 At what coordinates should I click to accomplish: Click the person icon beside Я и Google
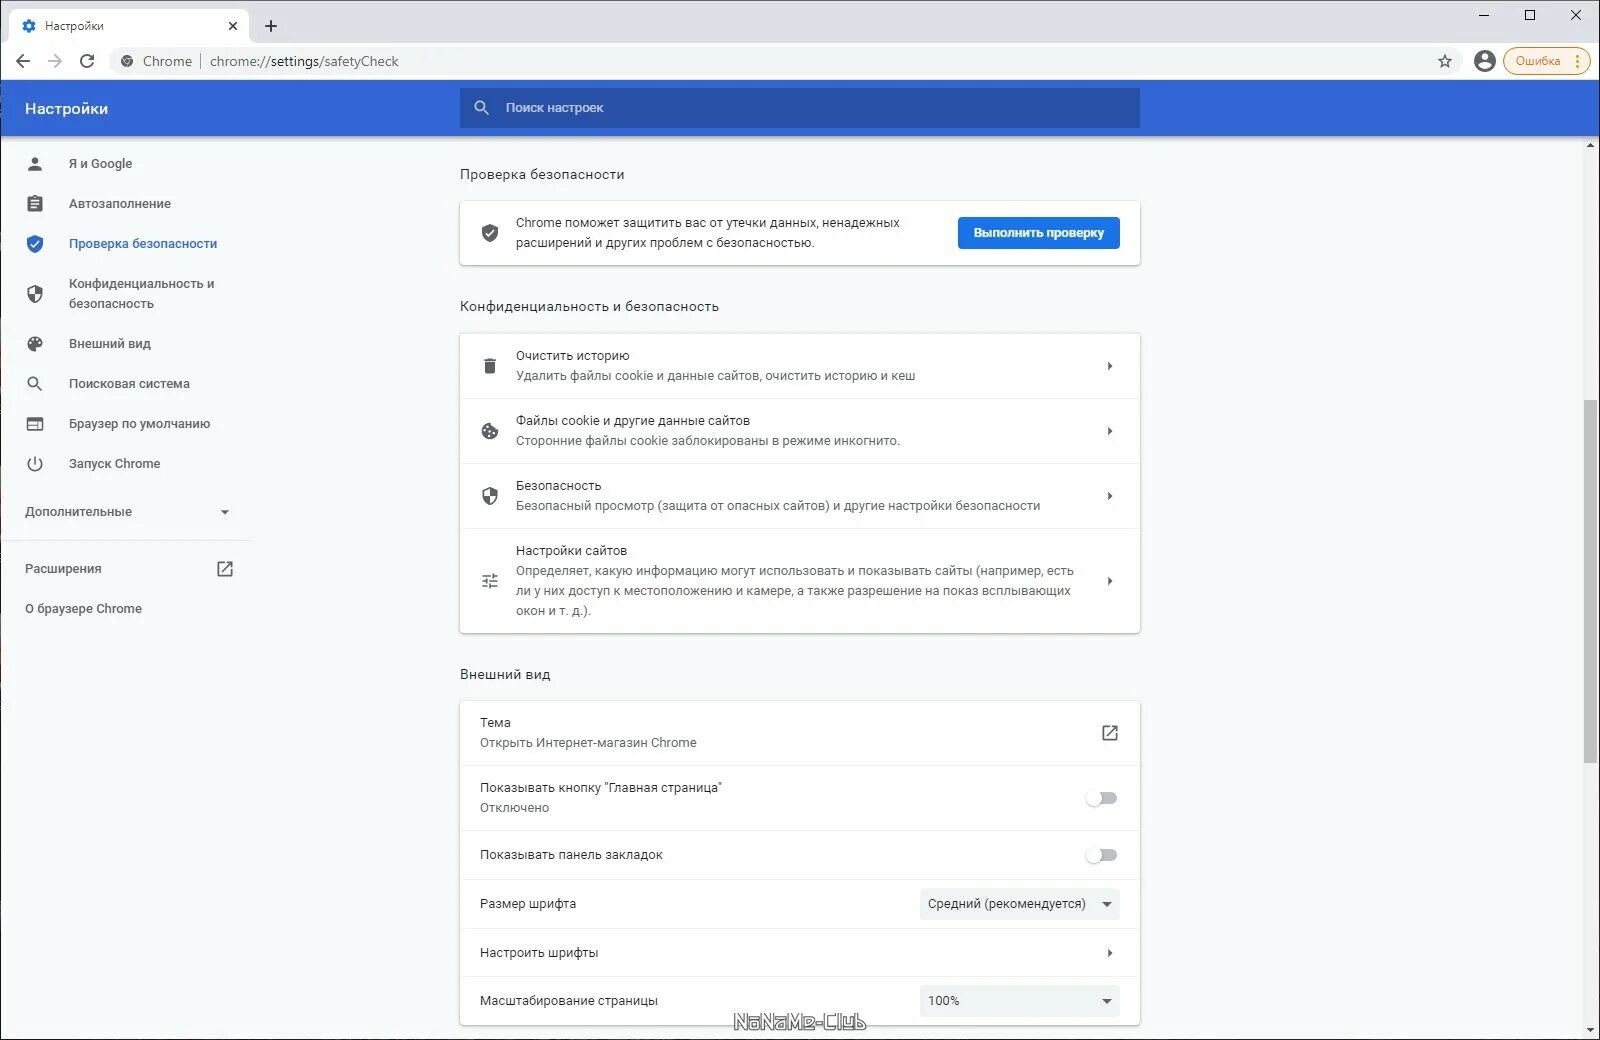pyautogui.click(x=35, y=164)
